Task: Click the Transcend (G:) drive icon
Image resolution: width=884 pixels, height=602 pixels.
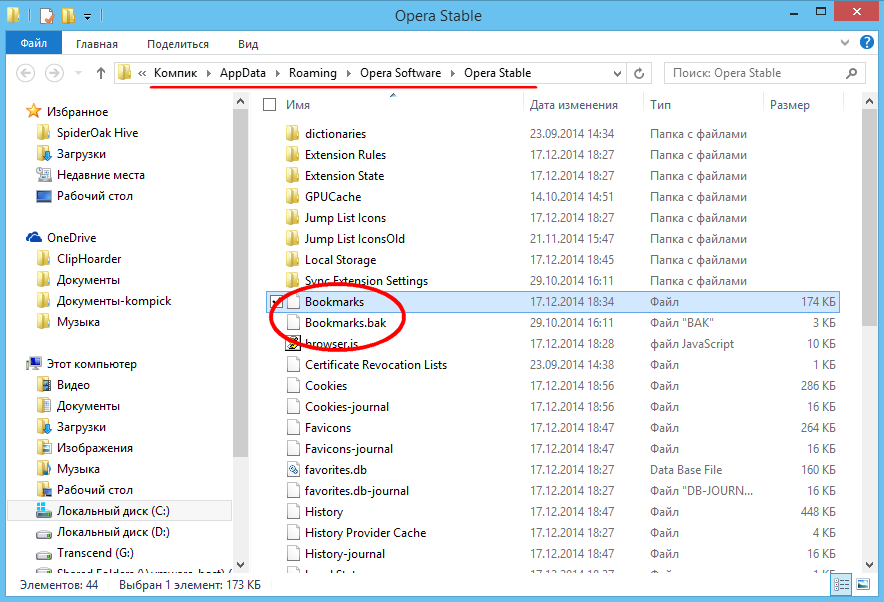Action: pyautogui.click(x=43, y=554)
